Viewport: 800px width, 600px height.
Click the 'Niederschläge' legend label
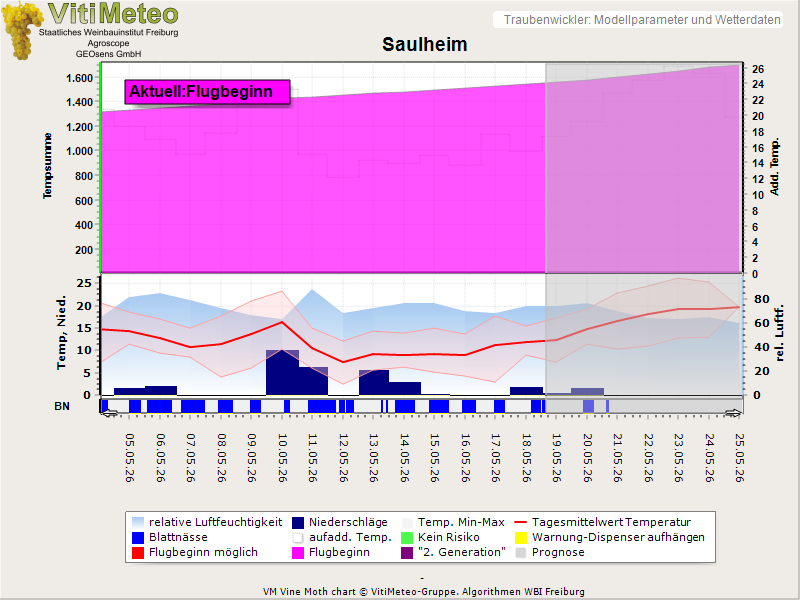tap(348, 522)
